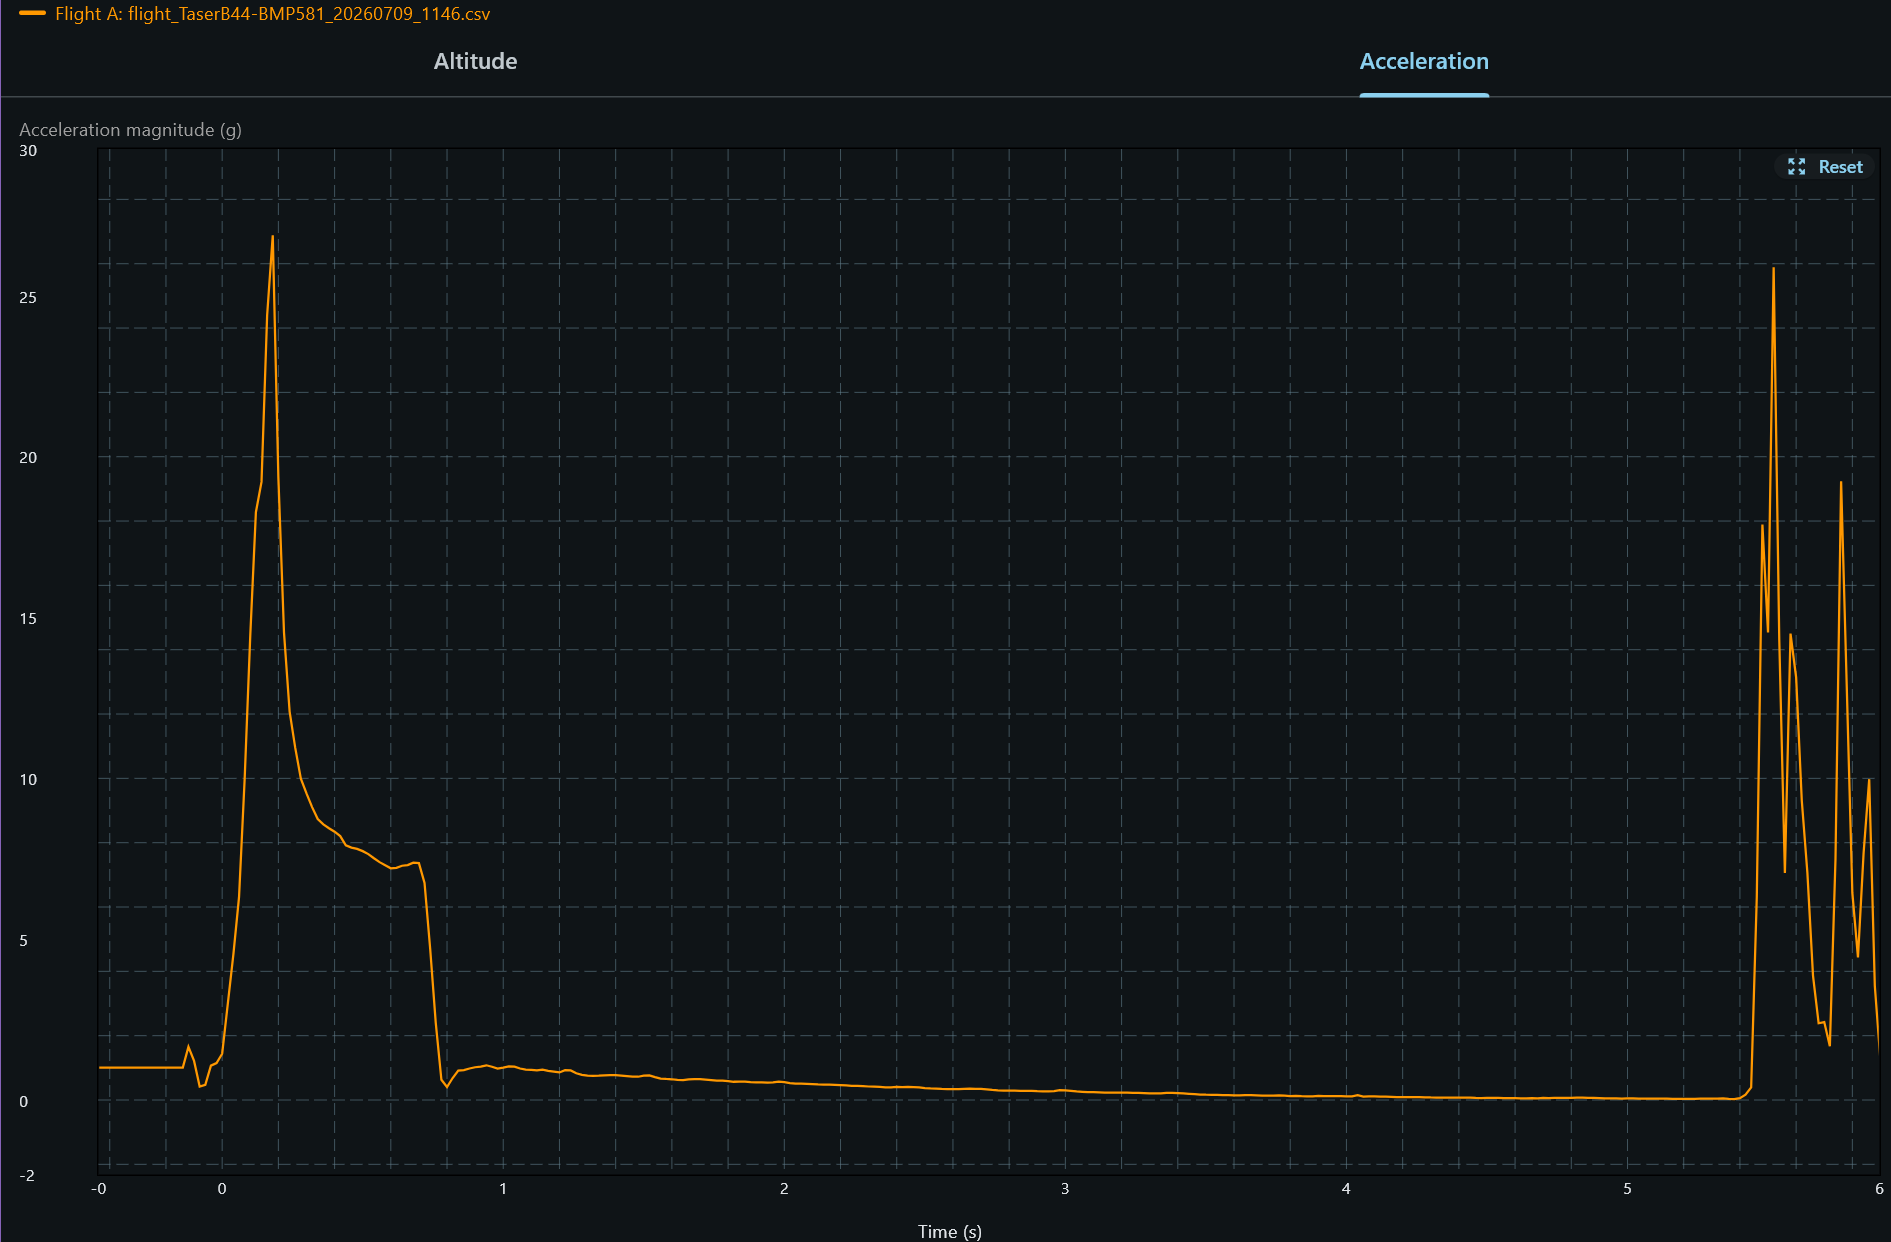
Task: Click y-axis tick label -2
Action: tap(27, 1175)
